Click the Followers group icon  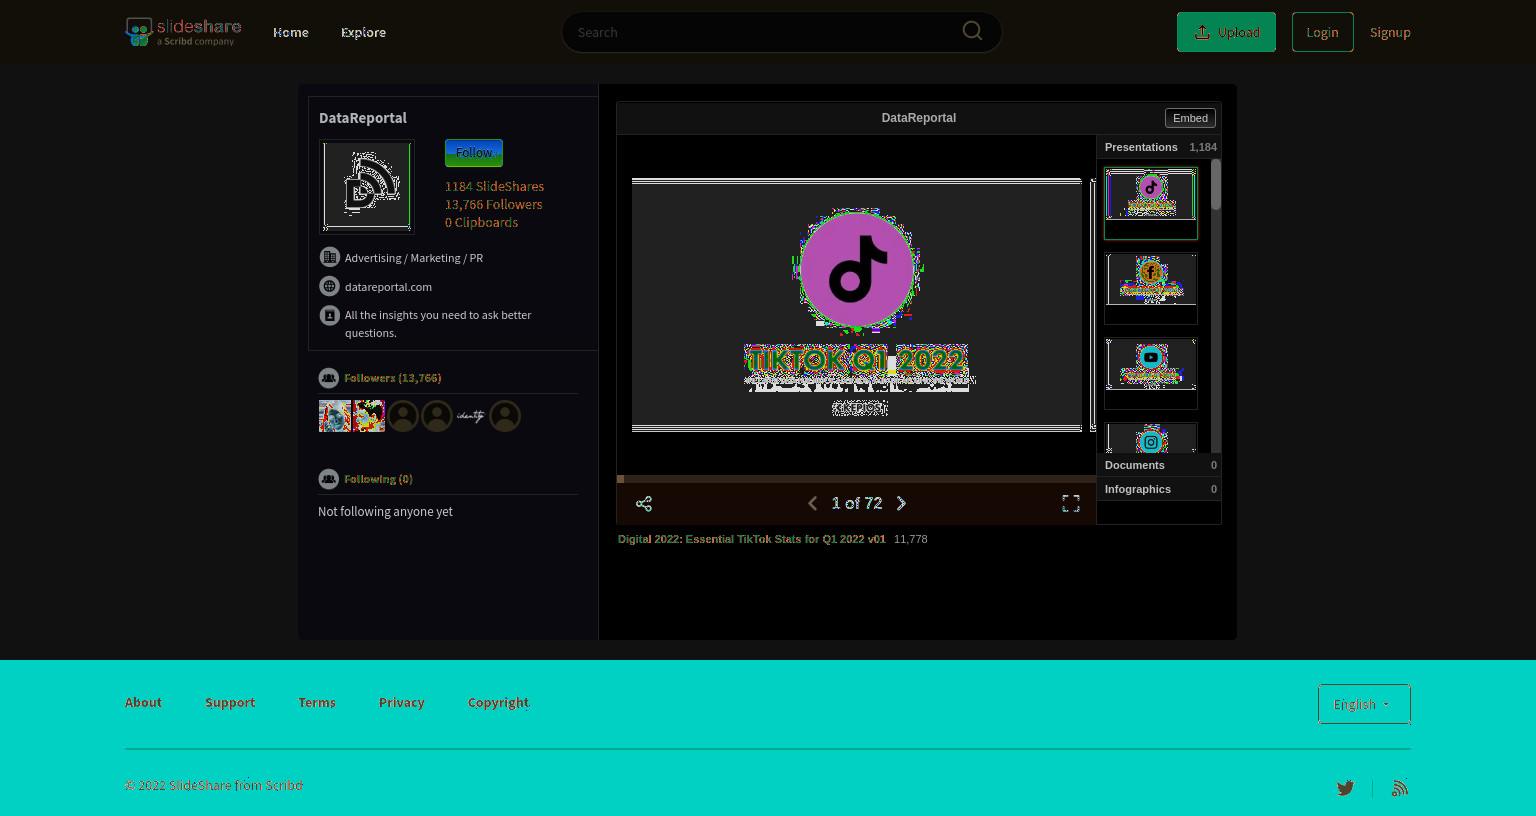coord(328,378)
